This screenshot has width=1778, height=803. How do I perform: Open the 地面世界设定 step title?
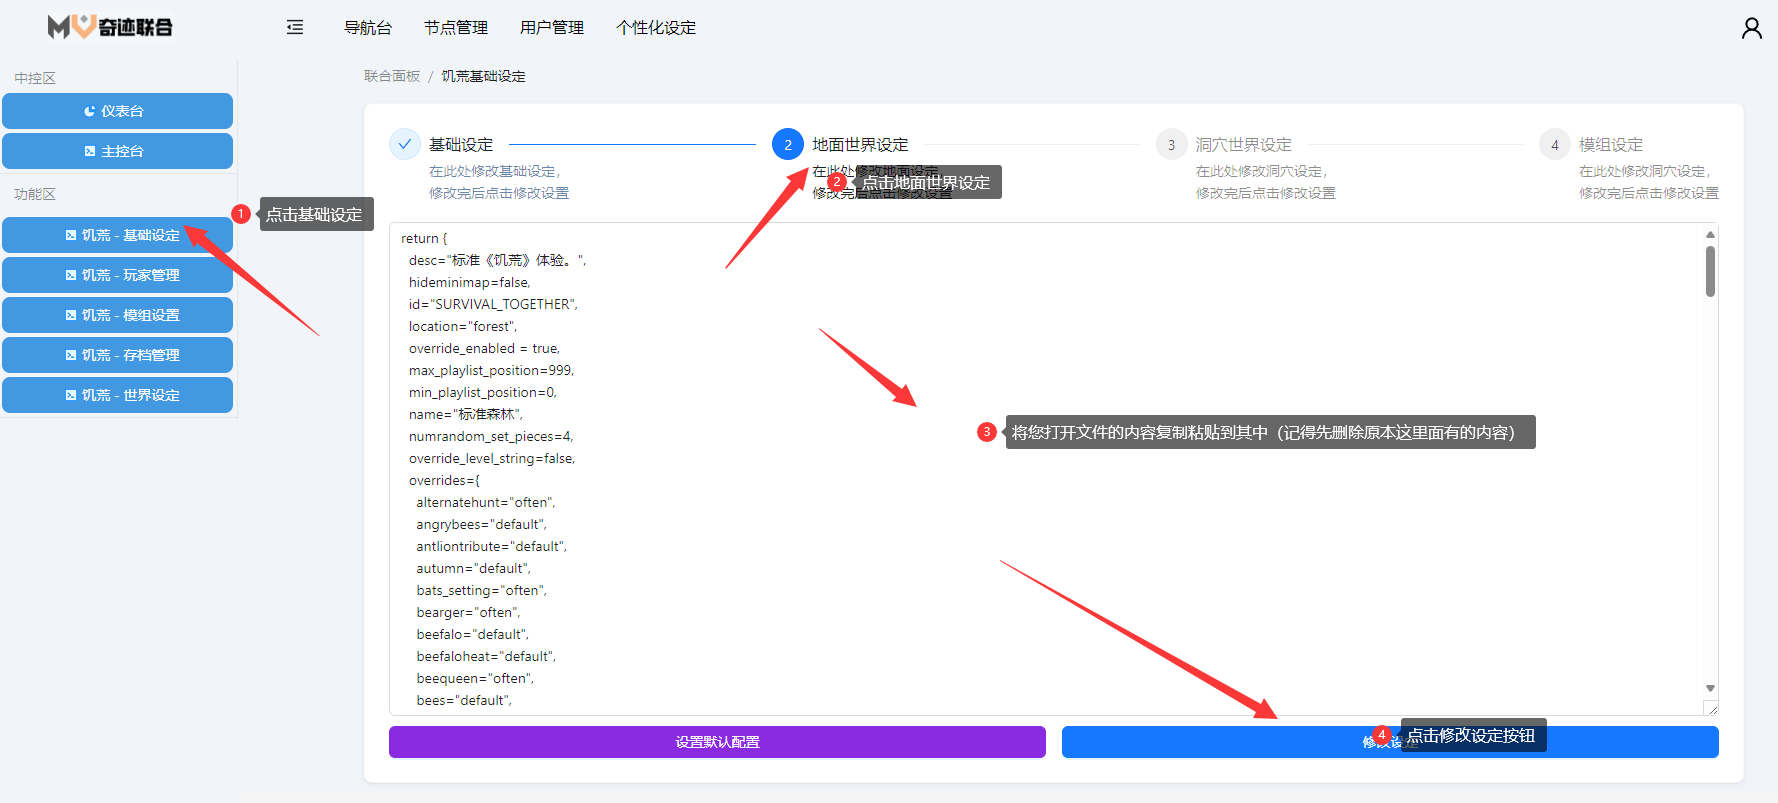(x=860, y=145)
